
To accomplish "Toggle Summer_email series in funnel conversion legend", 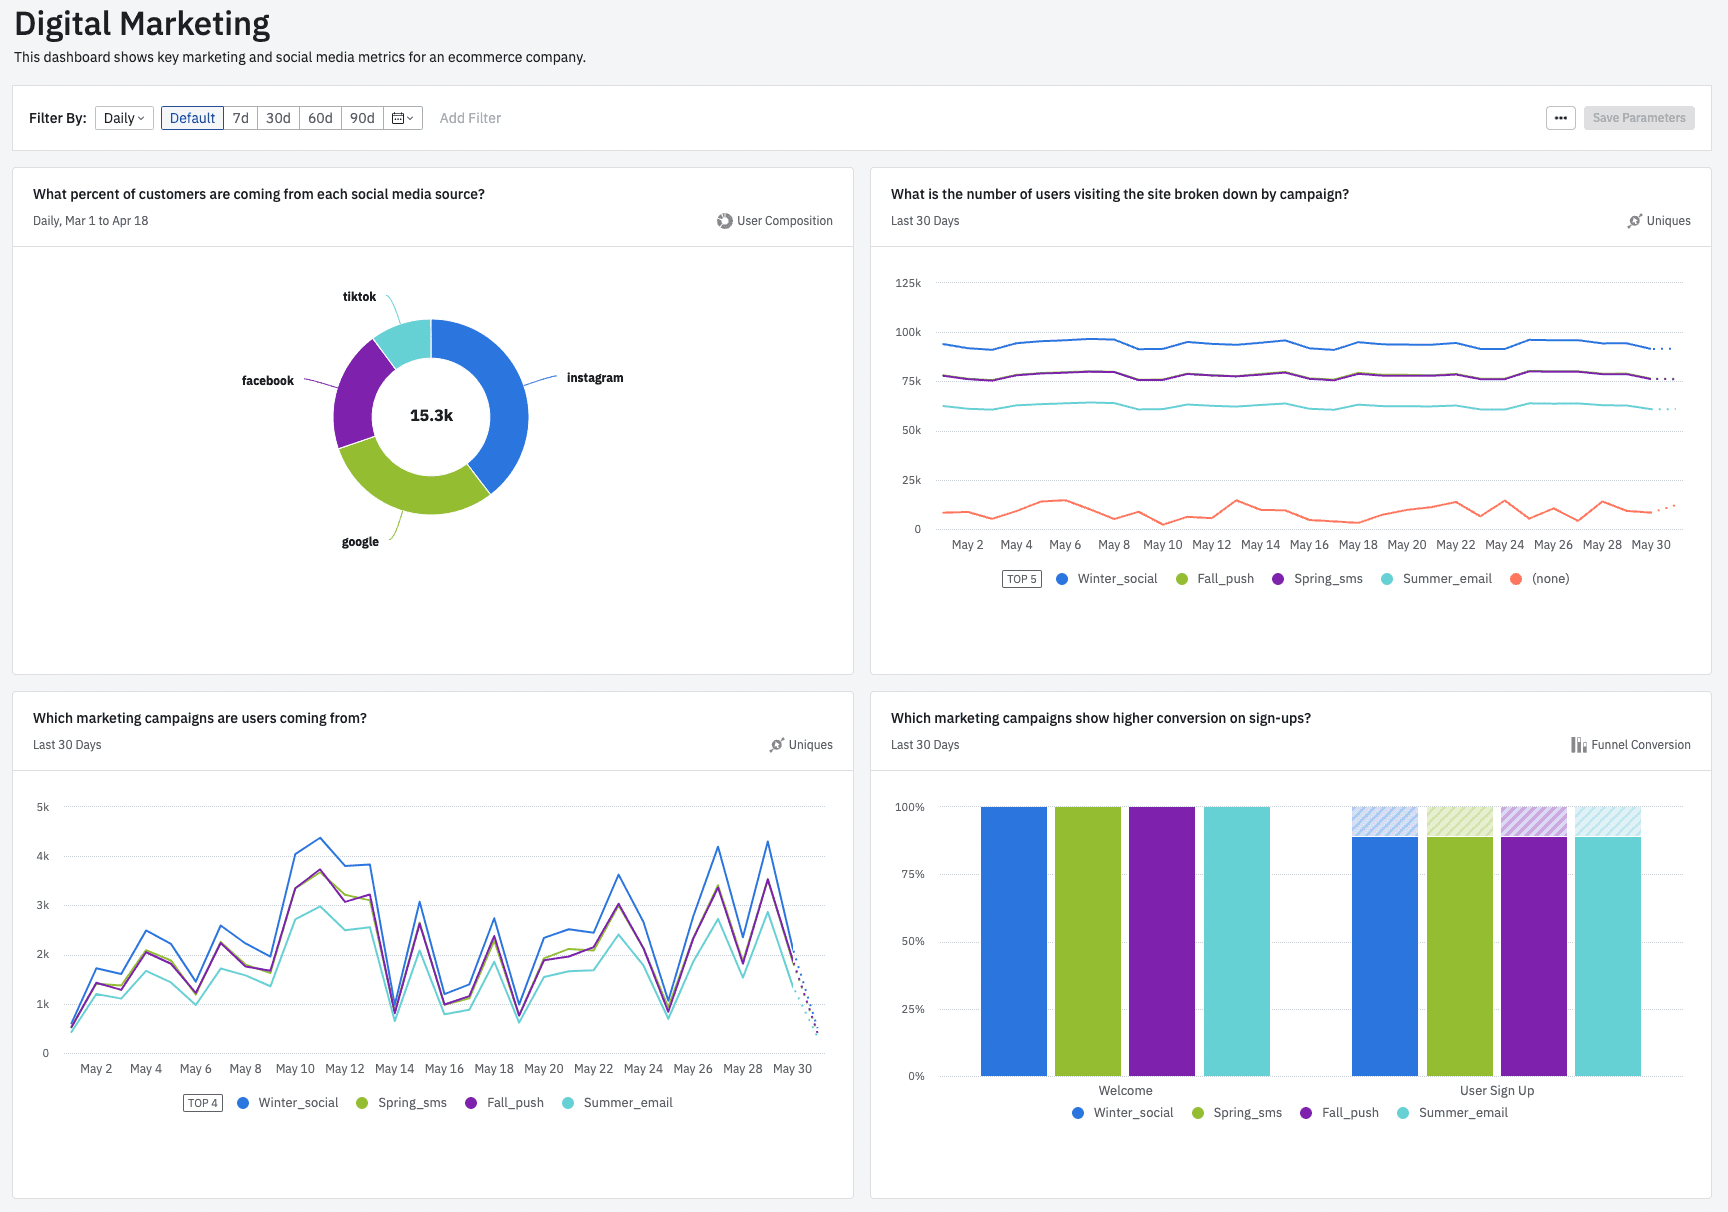I will 1452,1113.
